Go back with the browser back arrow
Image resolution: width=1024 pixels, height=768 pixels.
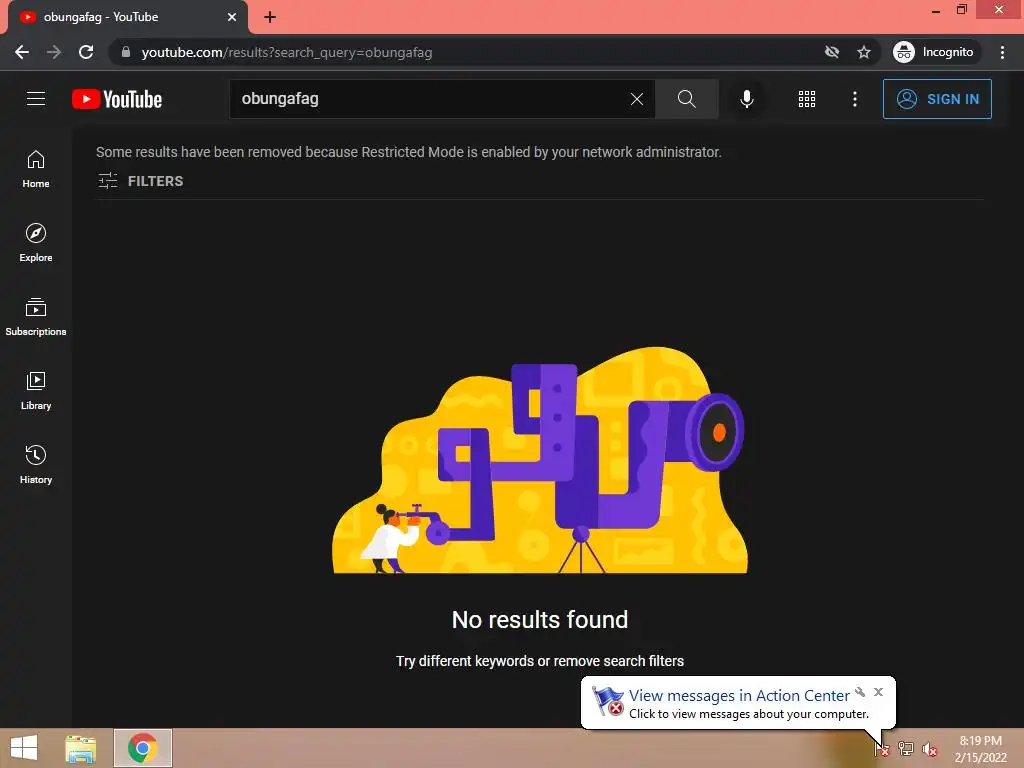point(22,52)
